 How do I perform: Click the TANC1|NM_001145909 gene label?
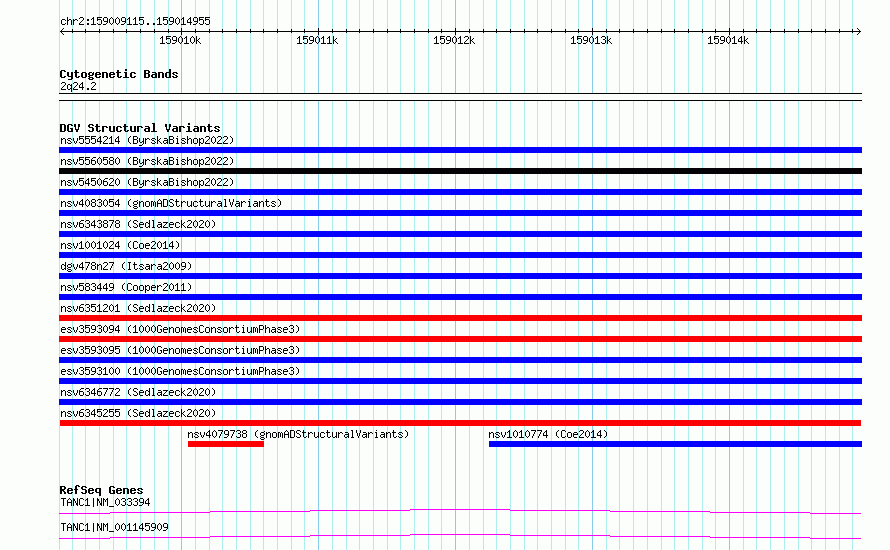114,527
